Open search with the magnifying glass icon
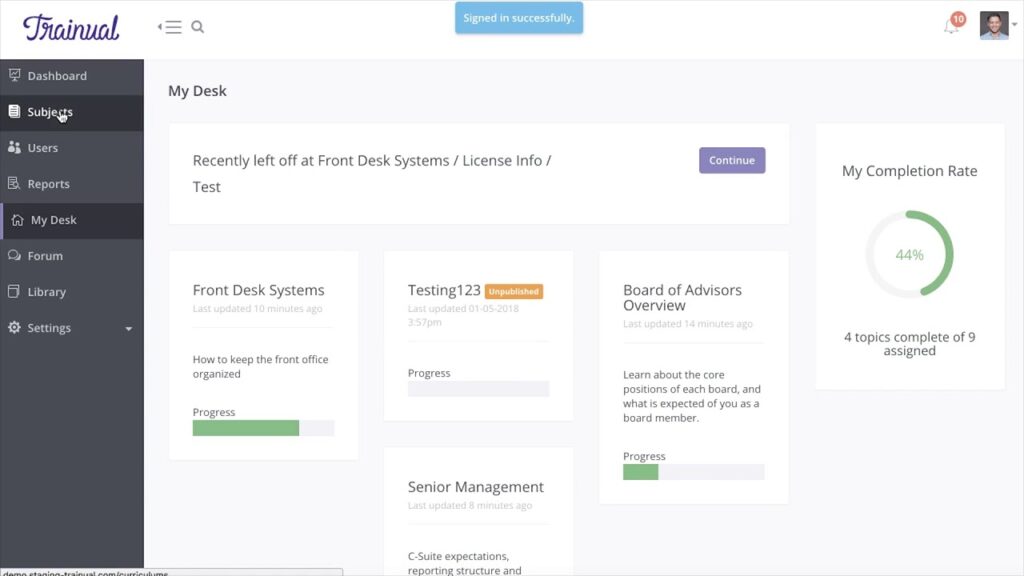 [197, 27]
